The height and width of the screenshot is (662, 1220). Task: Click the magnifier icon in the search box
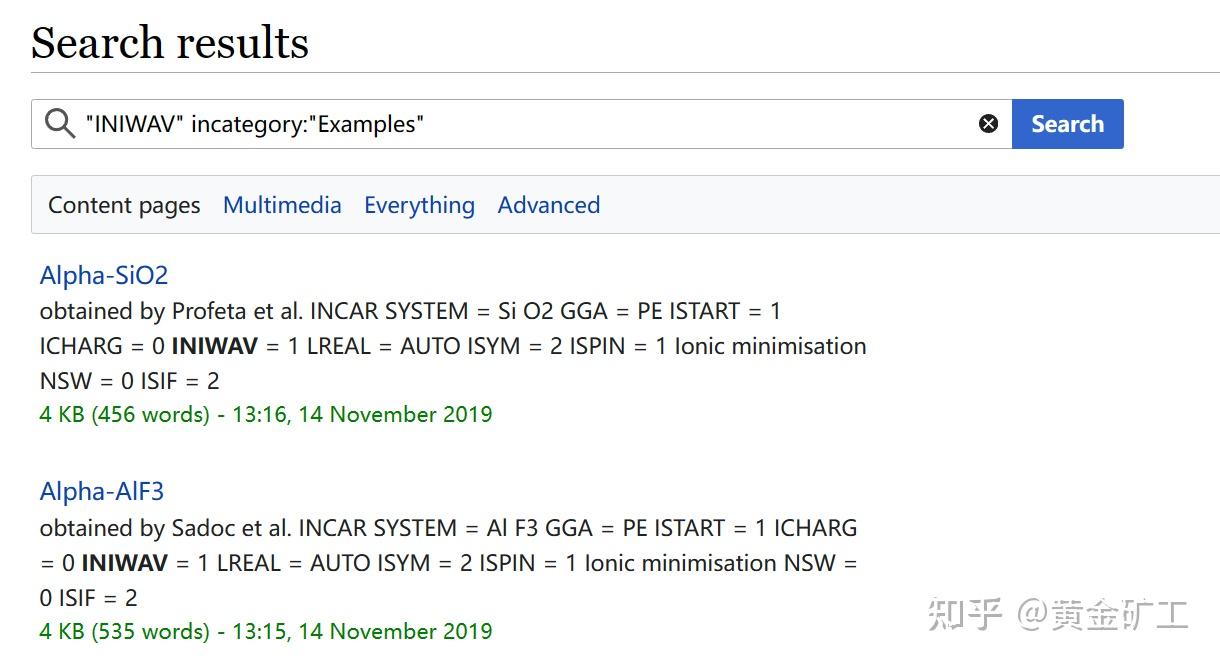pyautogui.click(x=60, y=124)
